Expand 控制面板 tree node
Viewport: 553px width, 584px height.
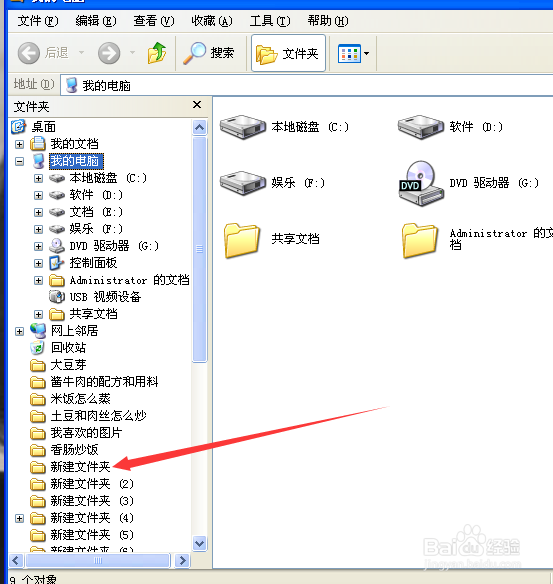(x=38, y=263)
